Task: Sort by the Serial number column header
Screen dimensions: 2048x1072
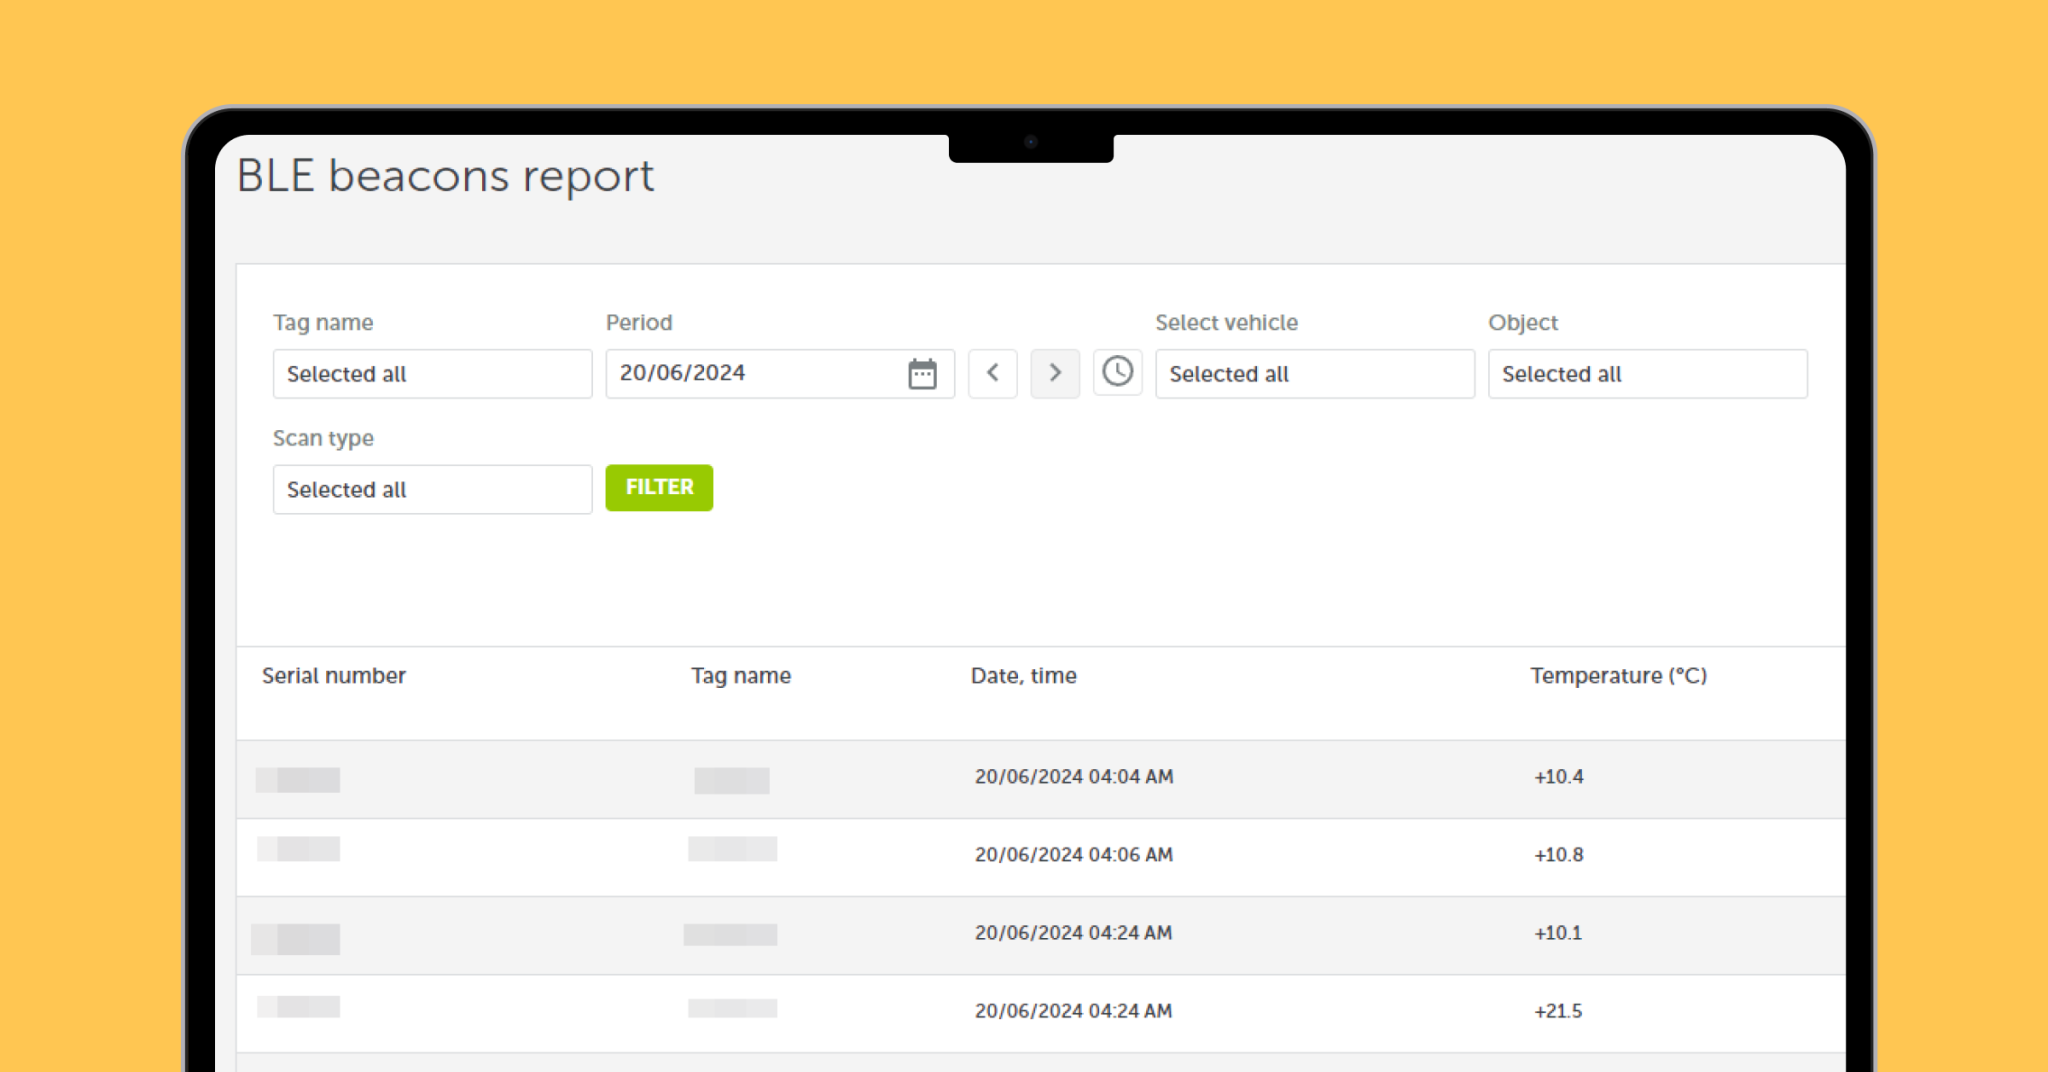Action: [x=334, y=675]
